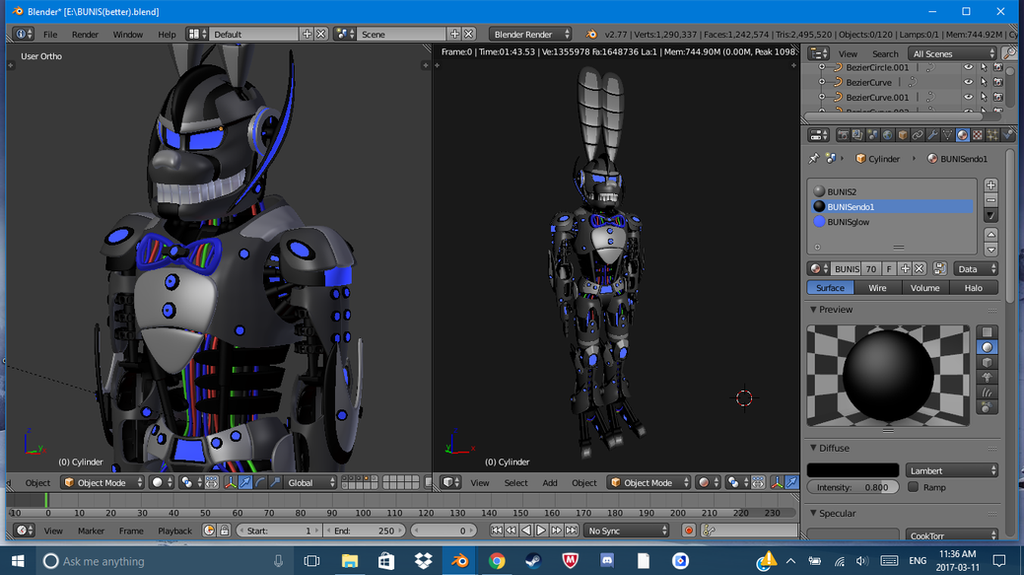Enable the diffuse Ramp checkbox
The image size is (1024, 575).
913,487
